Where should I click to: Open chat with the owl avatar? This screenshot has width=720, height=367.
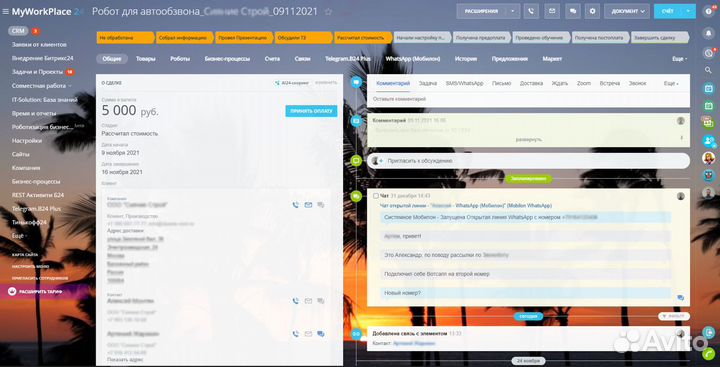709,175
